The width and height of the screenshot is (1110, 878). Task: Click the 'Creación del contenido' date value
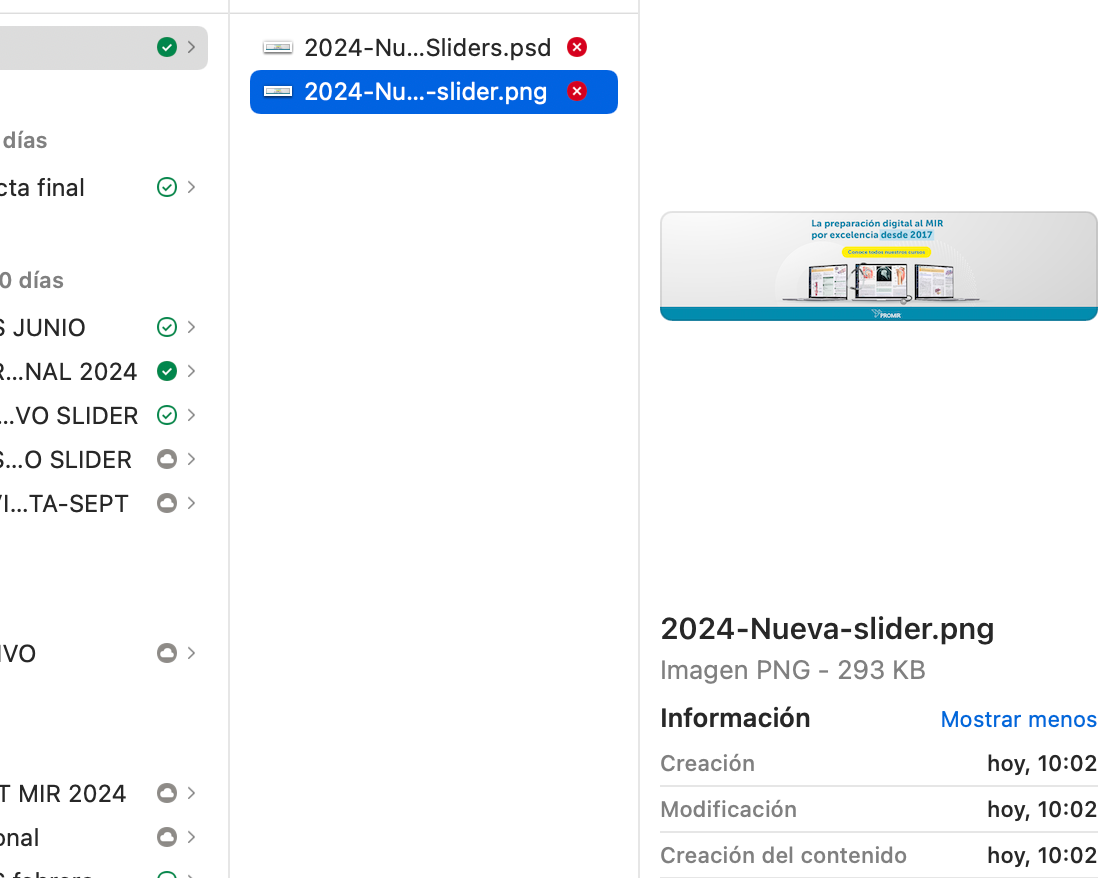point(1042,855)
